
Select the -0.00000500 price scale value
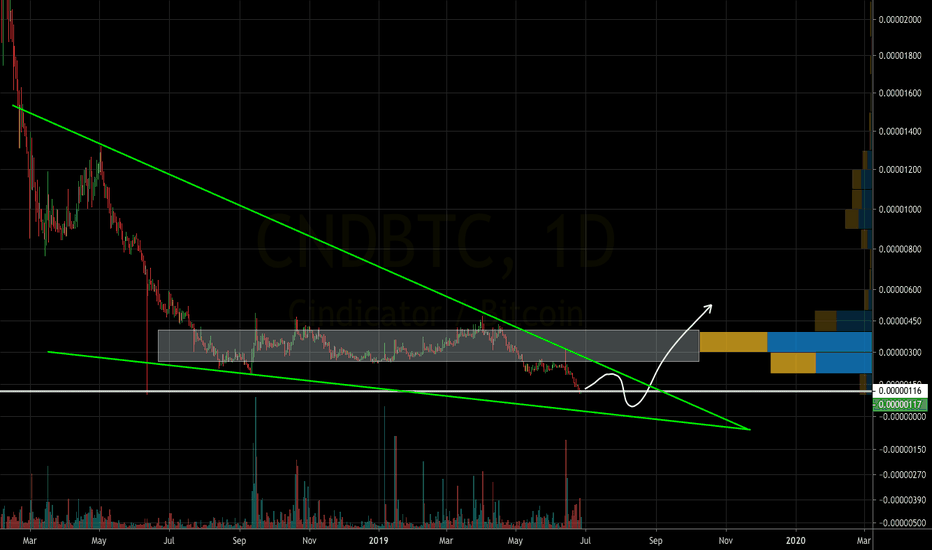902,523
